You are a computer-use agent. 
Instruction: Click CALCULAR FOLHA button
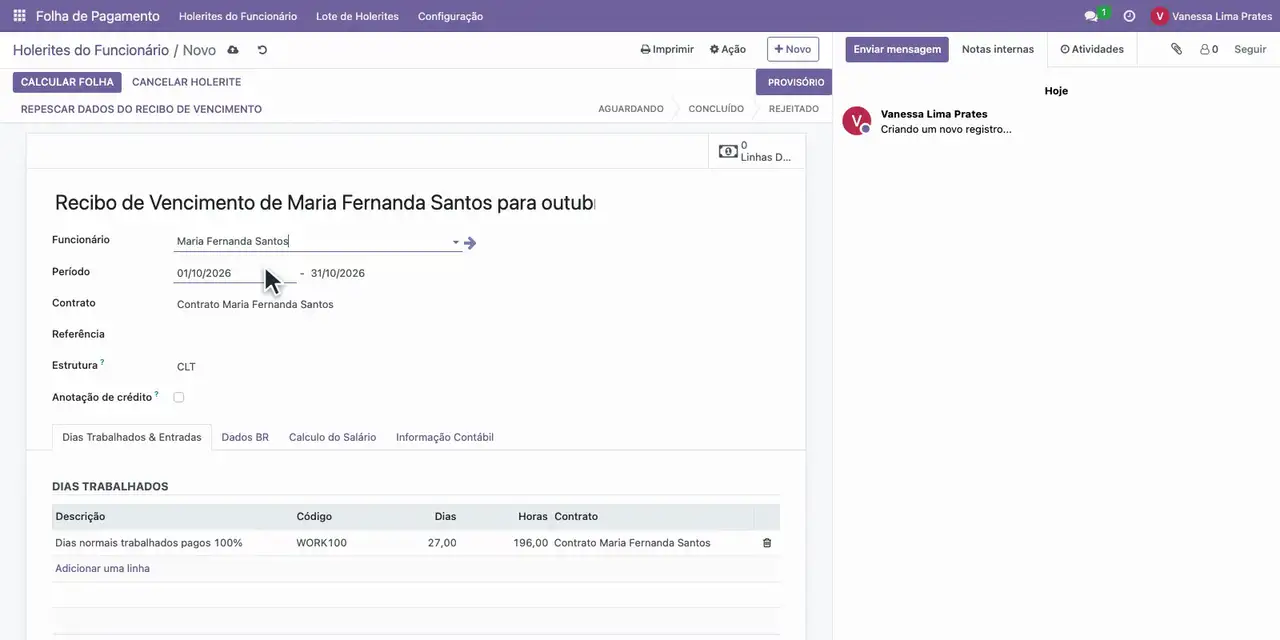(x=67, y=82)
